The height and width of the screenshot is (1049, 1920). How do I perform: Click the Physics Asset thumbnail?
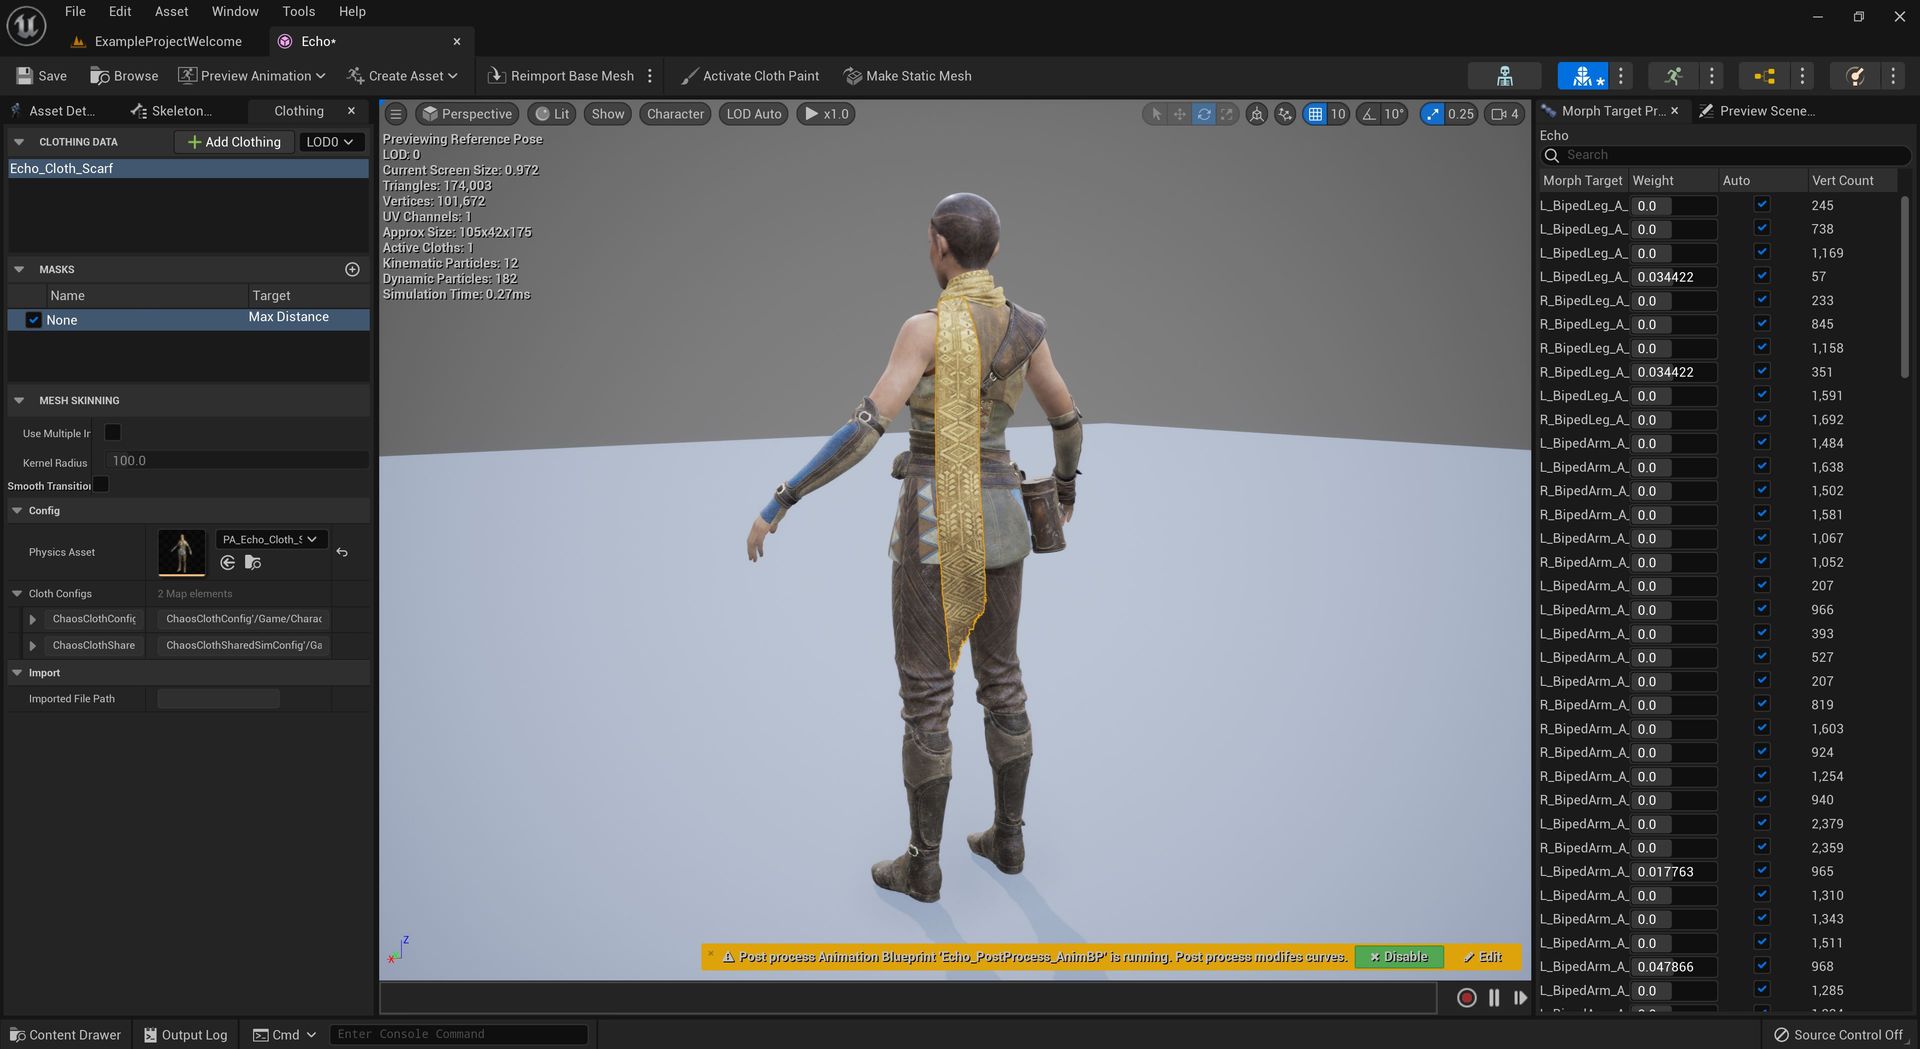181,552
